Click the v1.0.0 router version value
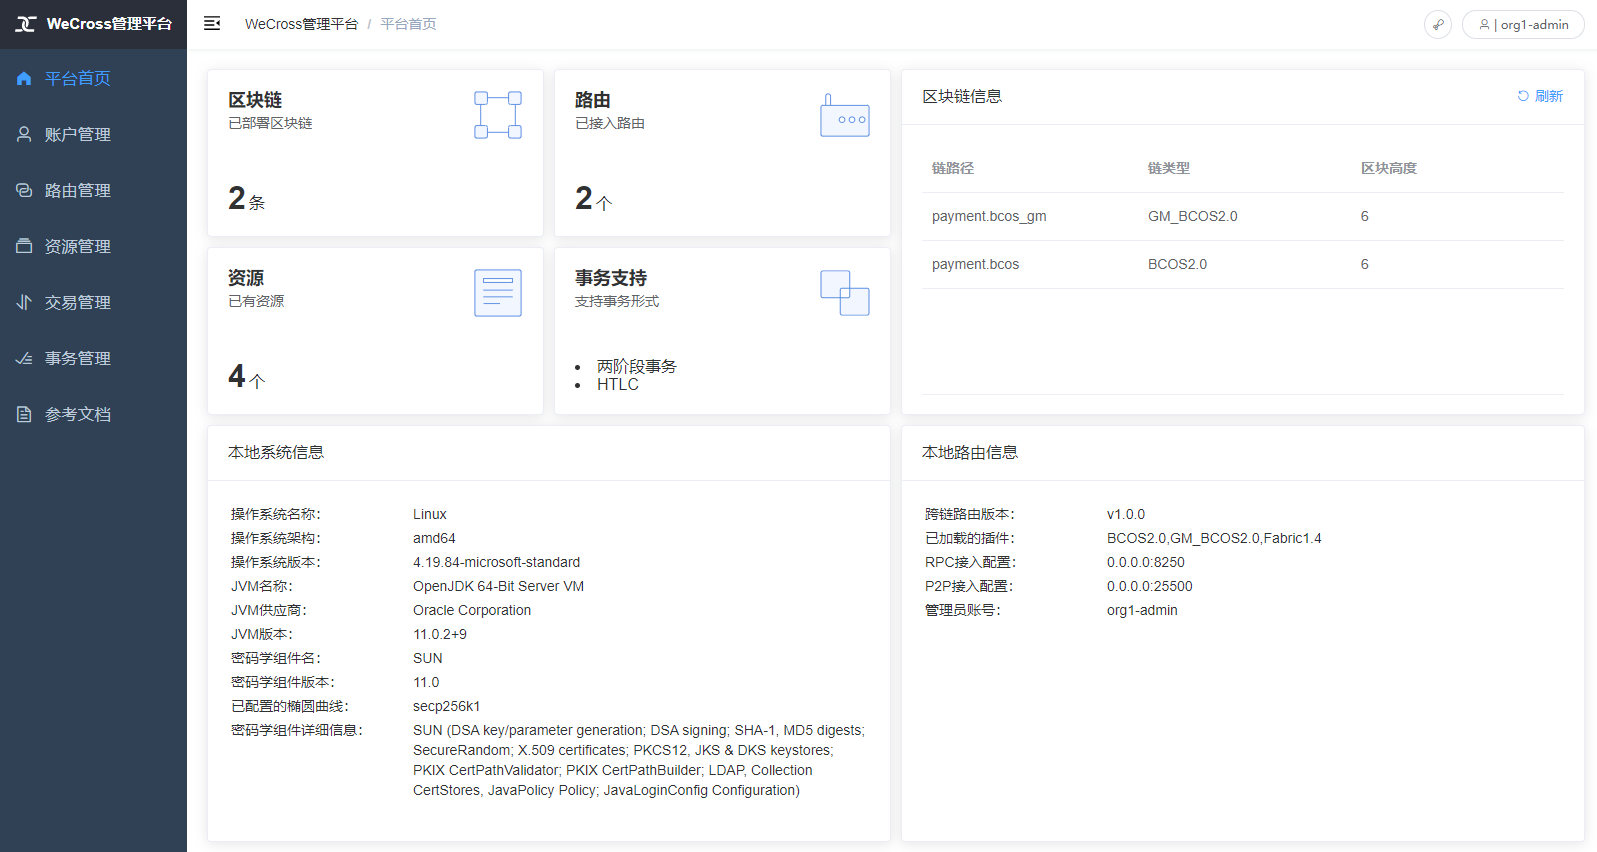Screen dimensions: 1597x852 pyautogui.click(x=1126, y=514)
